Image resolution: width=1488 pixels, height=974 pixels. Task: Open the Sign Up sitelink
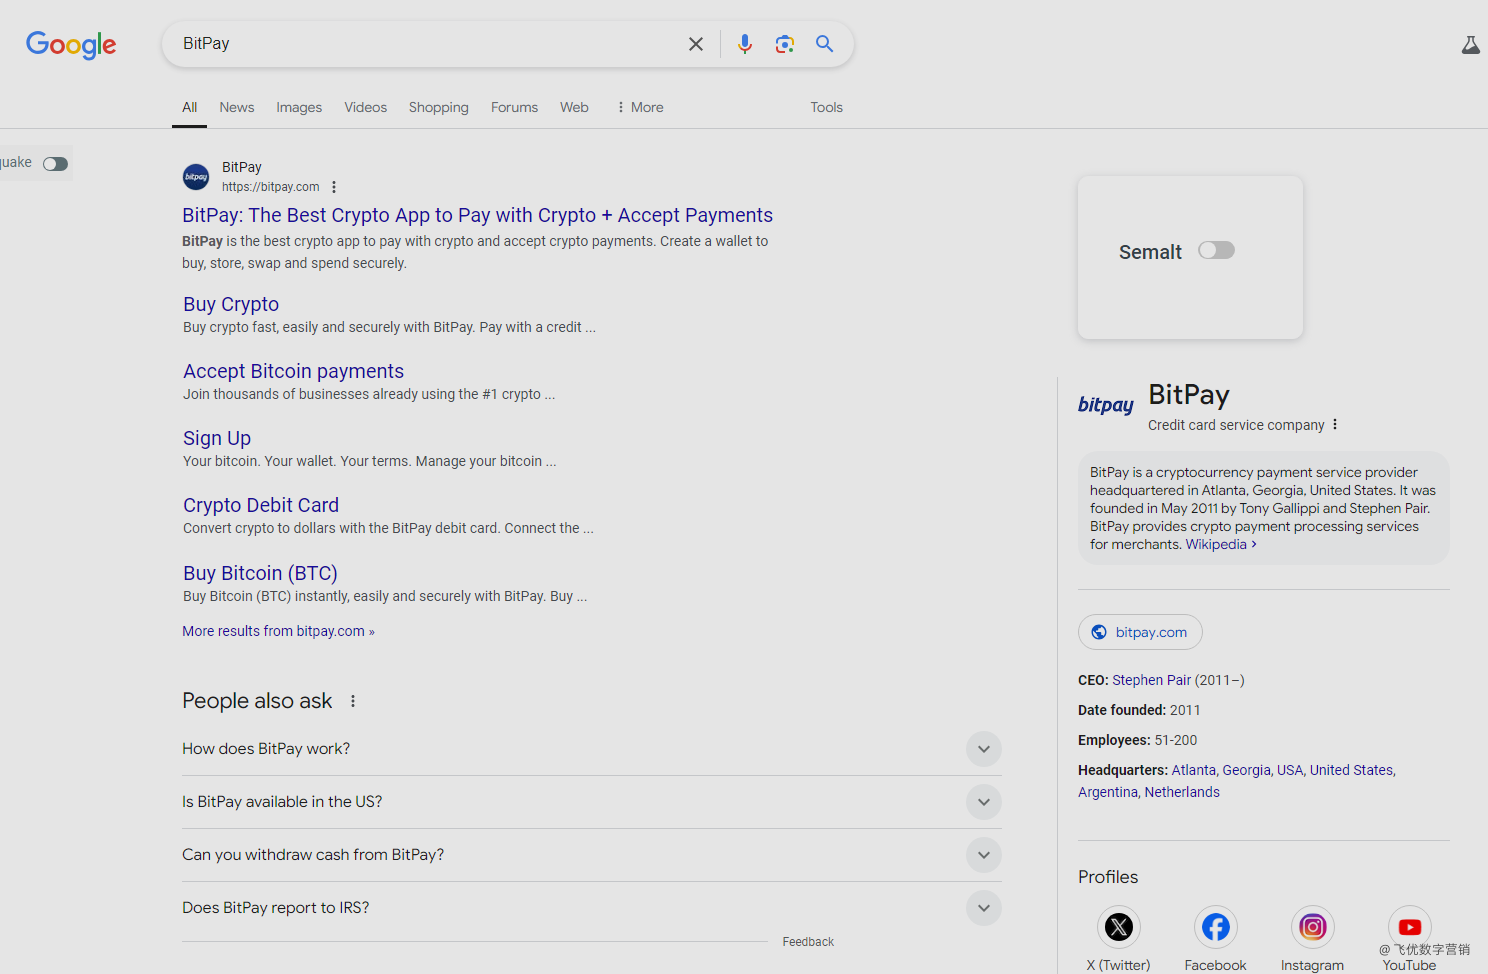[217, 438]
